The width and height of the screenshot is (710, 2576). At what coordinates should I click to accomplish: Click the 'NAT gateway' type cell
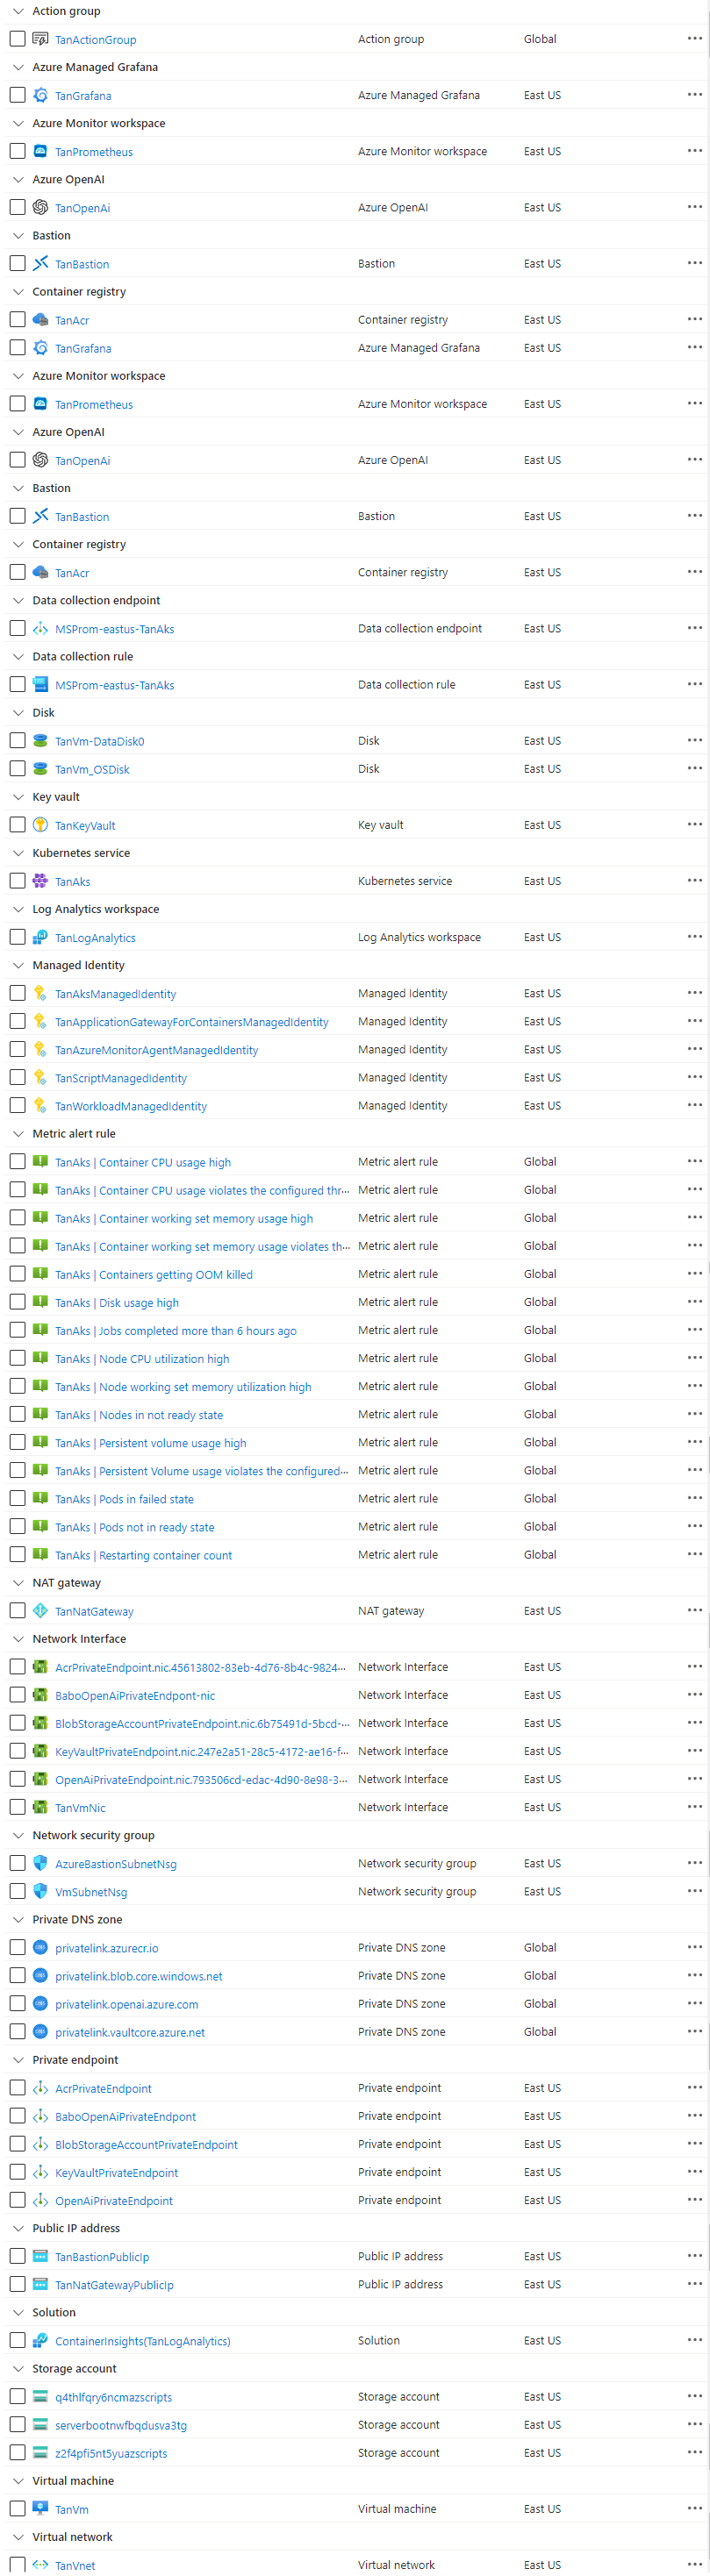(391, 1611)
